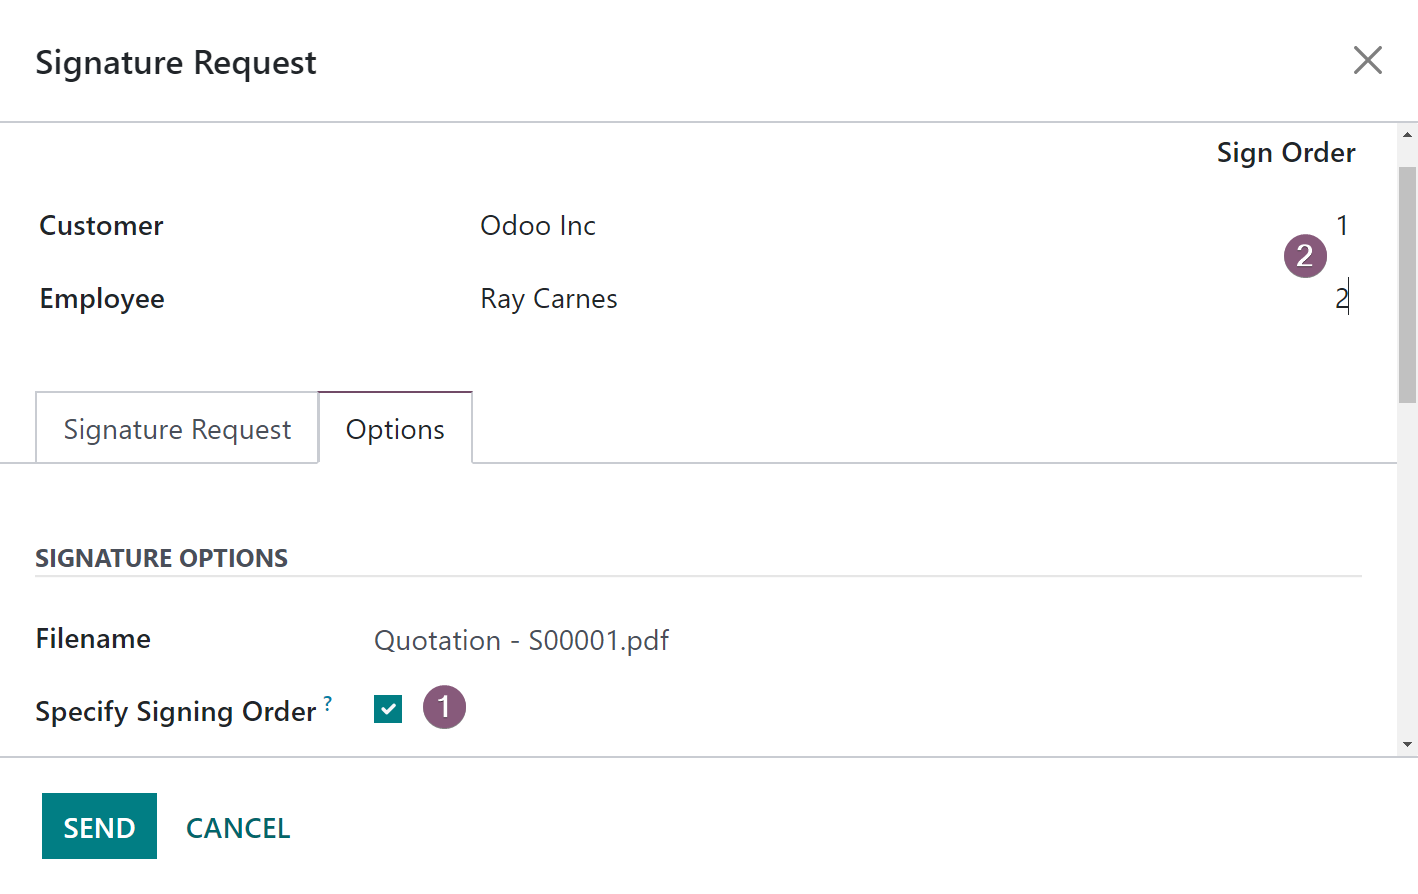This screenshot has width=1418, height=894.
Task: Click the Sign Order column header
Action: click(1286, 152)
